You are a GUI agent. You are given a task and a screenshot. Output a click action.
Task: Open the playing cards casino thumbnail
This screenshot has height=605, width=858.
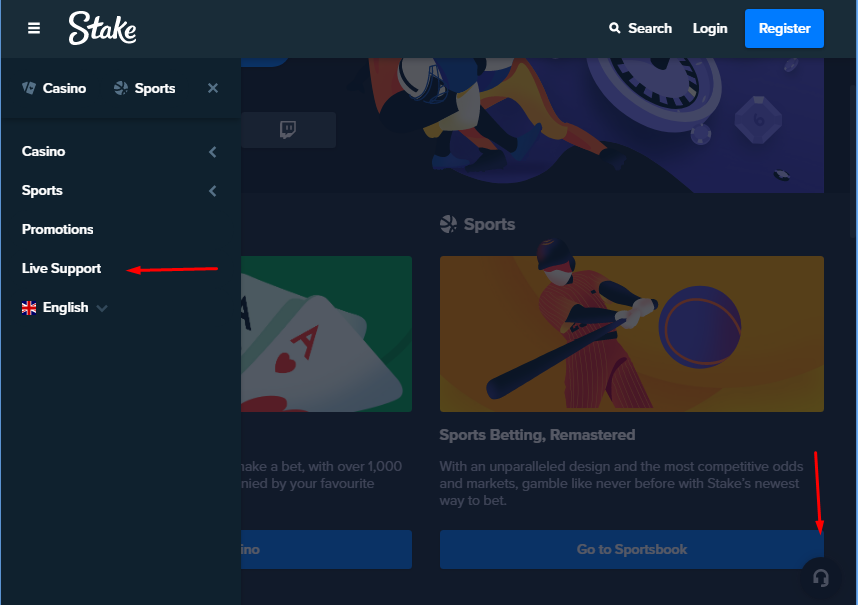tap(326, 334)
